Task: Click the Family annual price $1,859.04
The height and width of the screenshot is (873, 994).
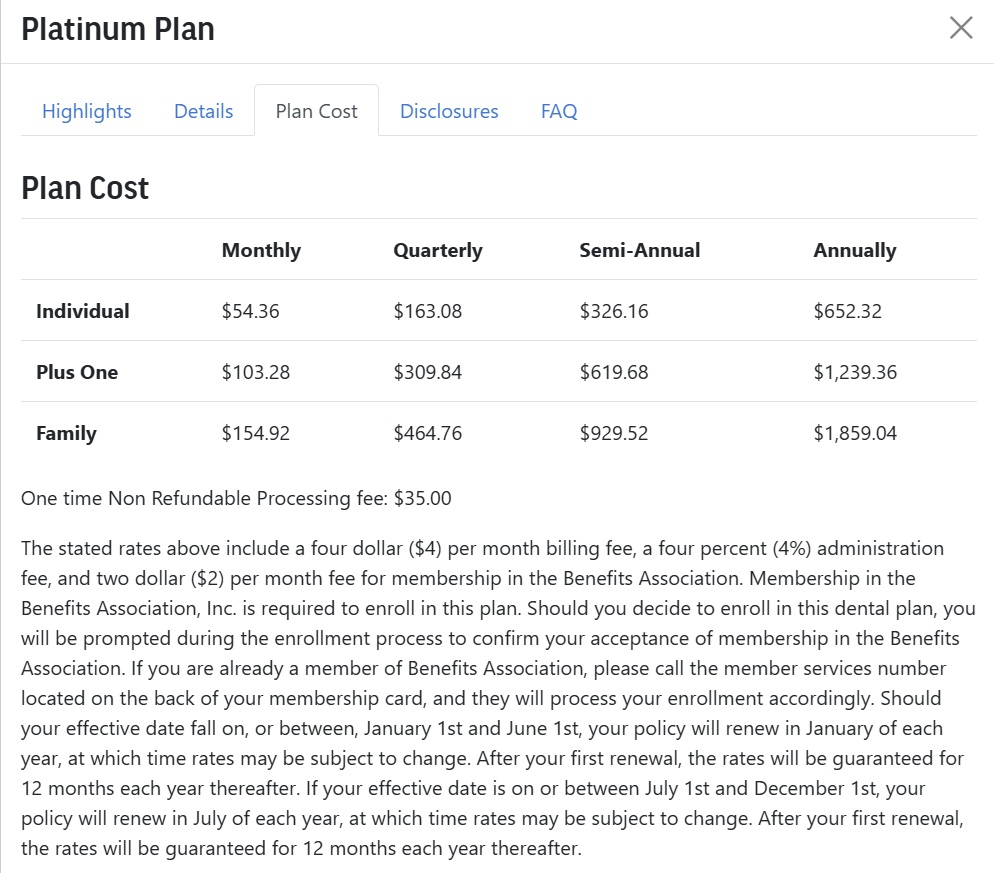Action: [x=855, y=433]
